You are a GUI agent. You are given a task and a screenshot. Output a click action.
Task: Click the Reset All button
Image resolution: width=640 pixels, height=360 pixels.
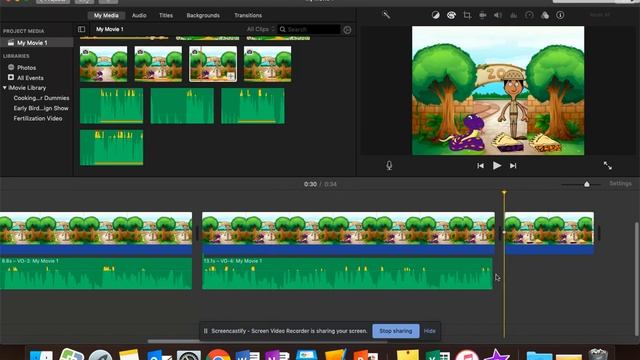tap(600, 15)
